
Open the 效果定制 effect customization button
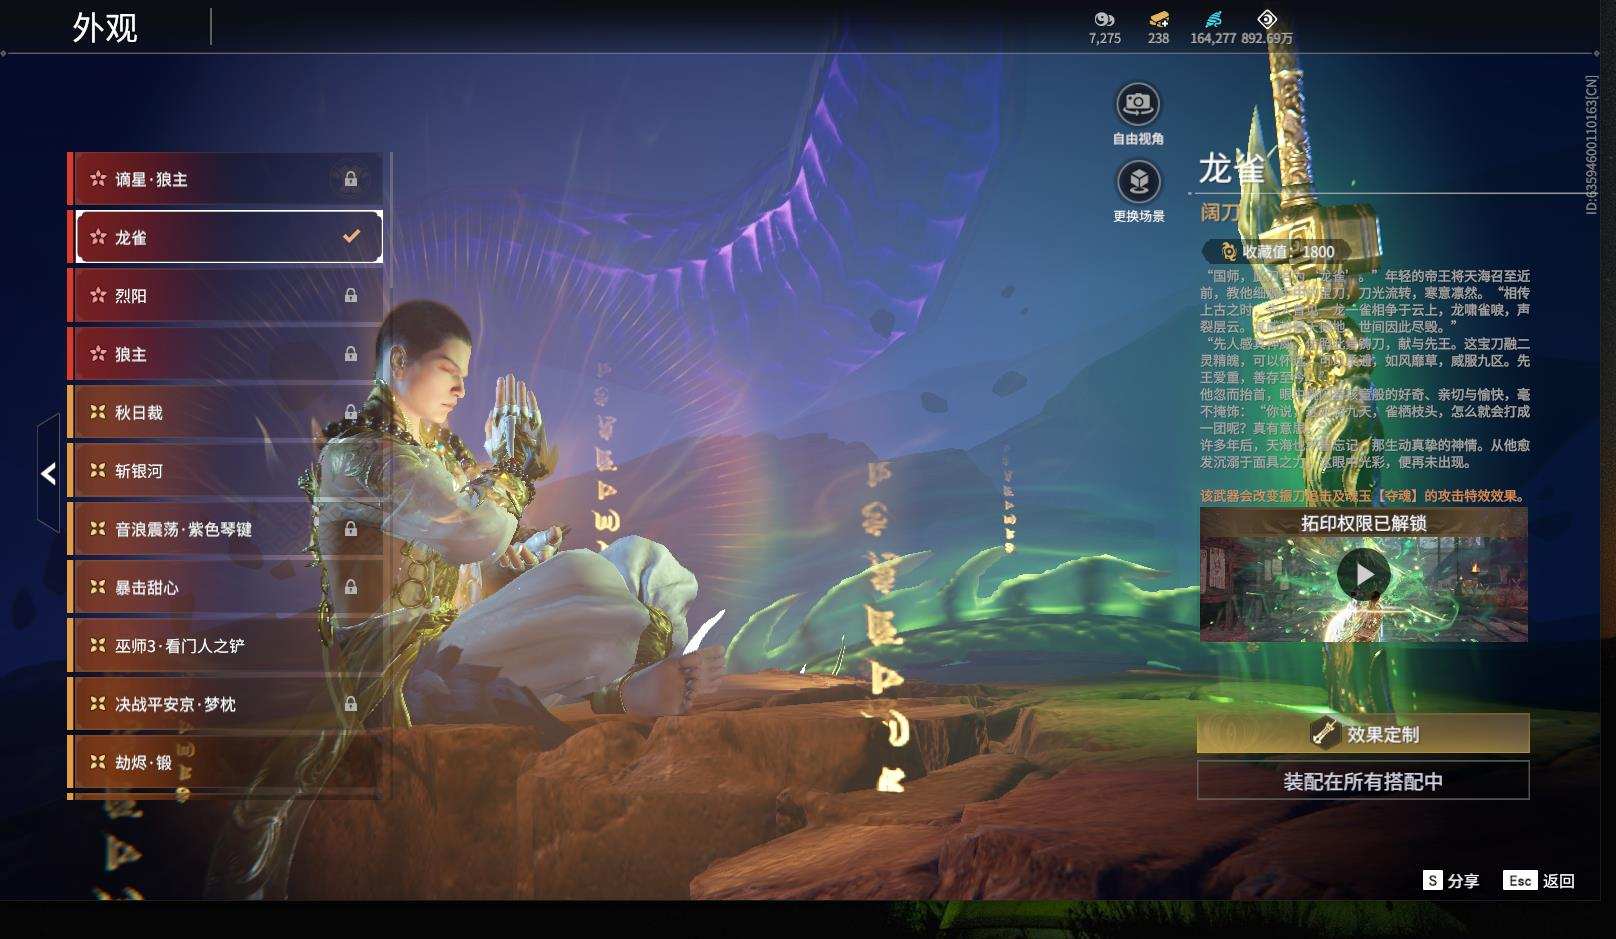[x=1363, y=734]
